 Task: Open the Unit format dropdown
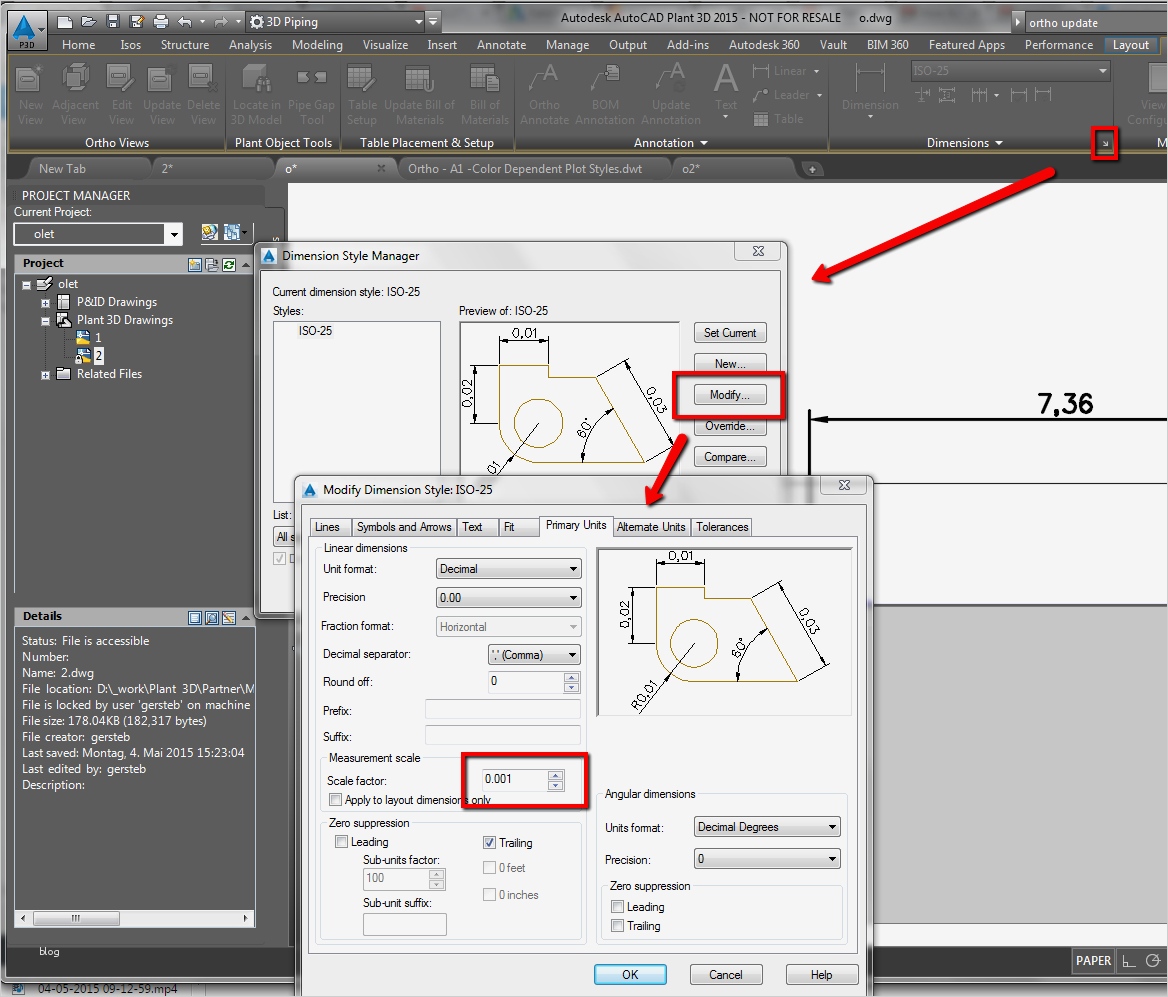point(509,569)
